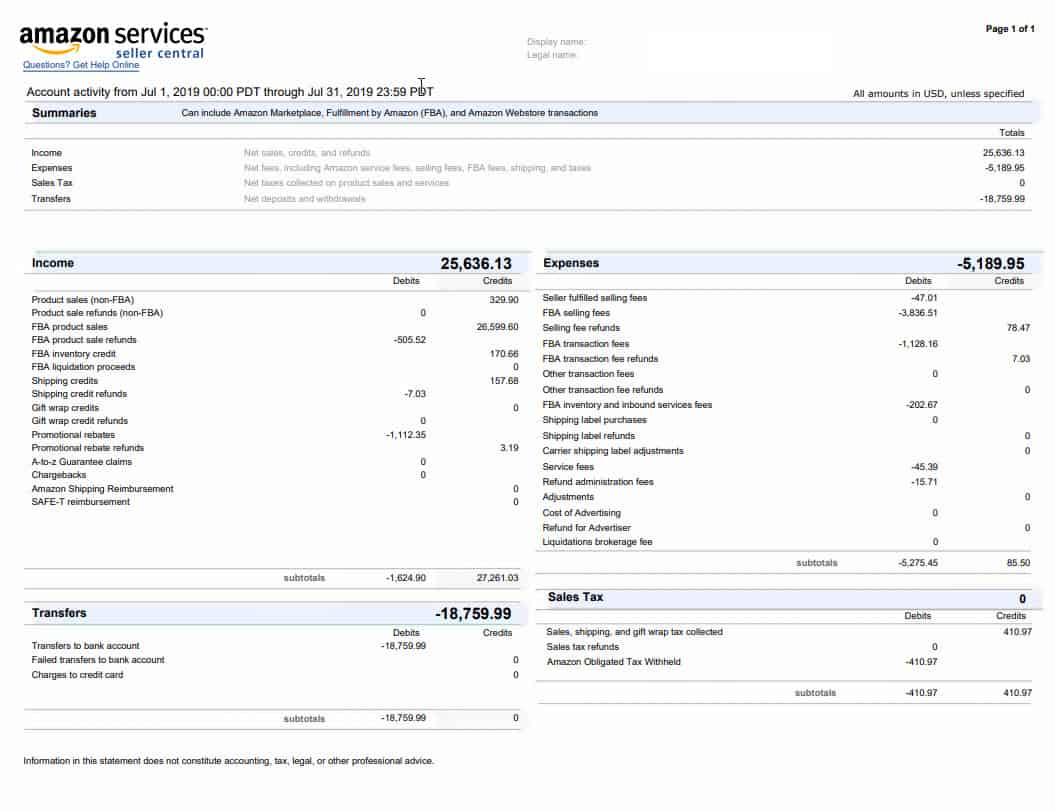Click the Summaries section header
Screen dimensions: 1055x811
pyautogui.click(x=64, y=113)
